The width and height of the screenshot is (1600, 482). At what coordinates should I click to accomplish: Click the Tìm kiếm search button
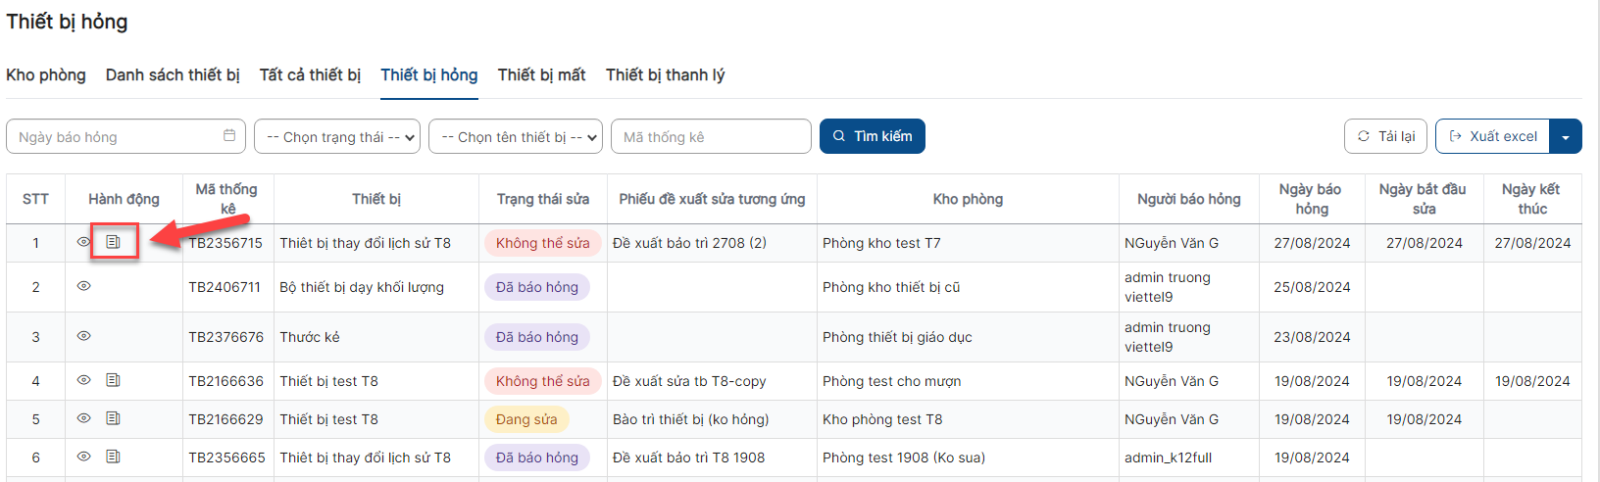[x=872, y=136]
